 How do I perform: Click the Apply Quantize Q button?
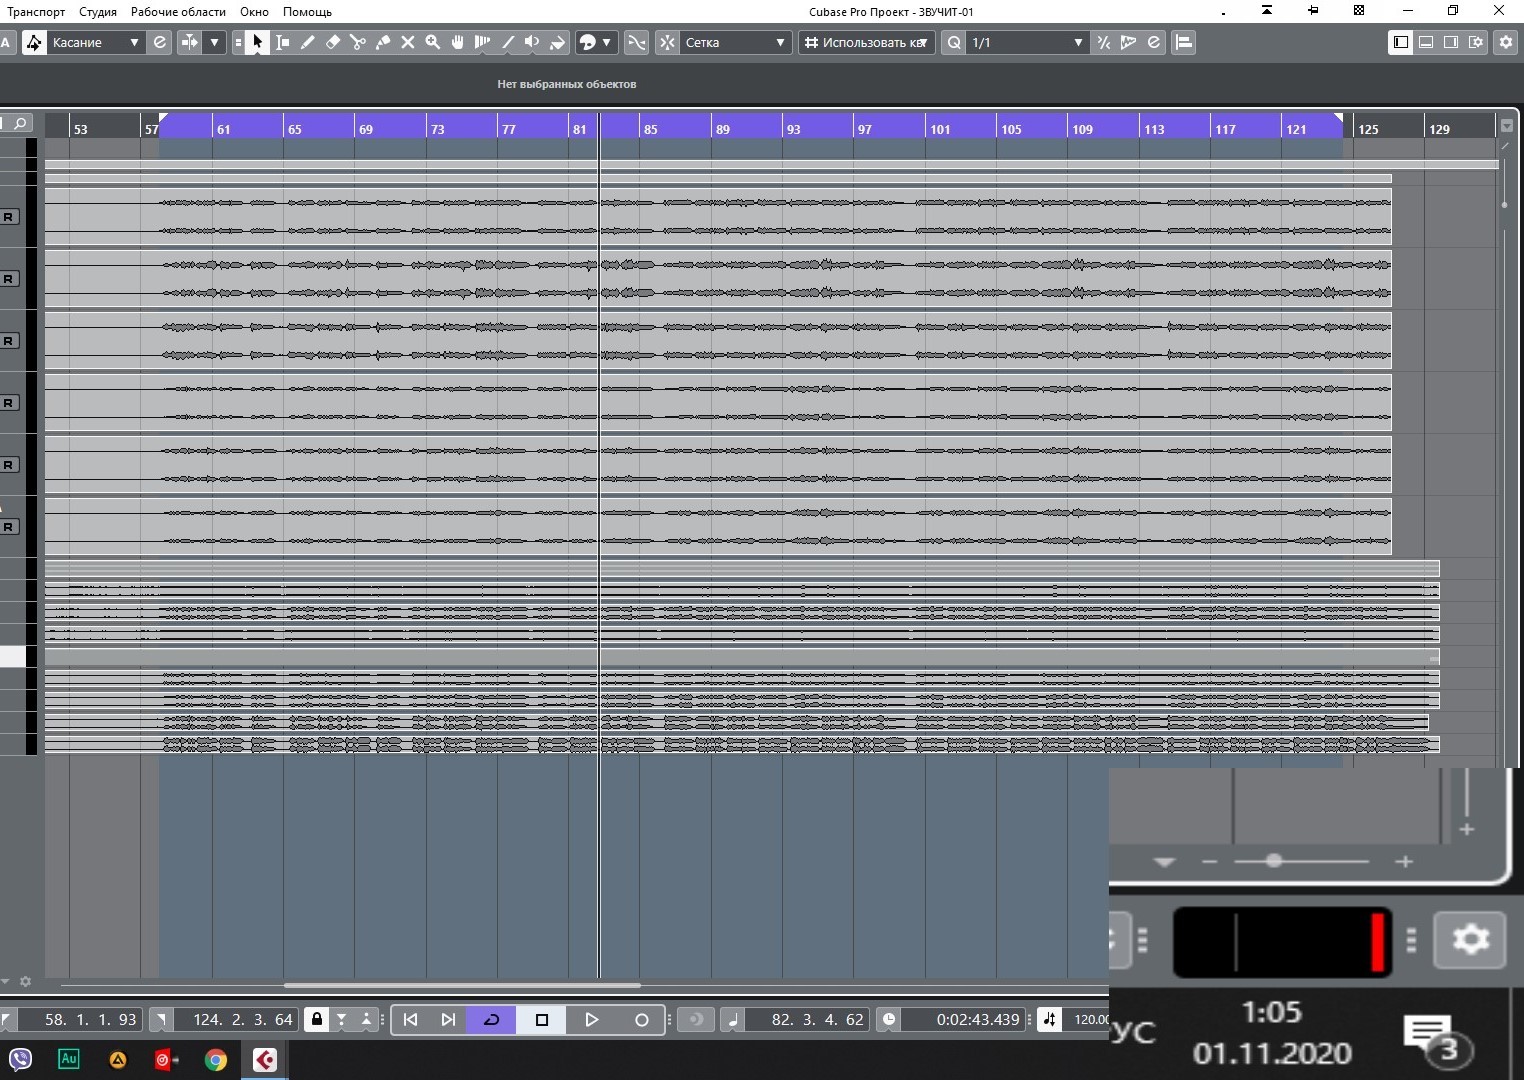click(954, 42)
